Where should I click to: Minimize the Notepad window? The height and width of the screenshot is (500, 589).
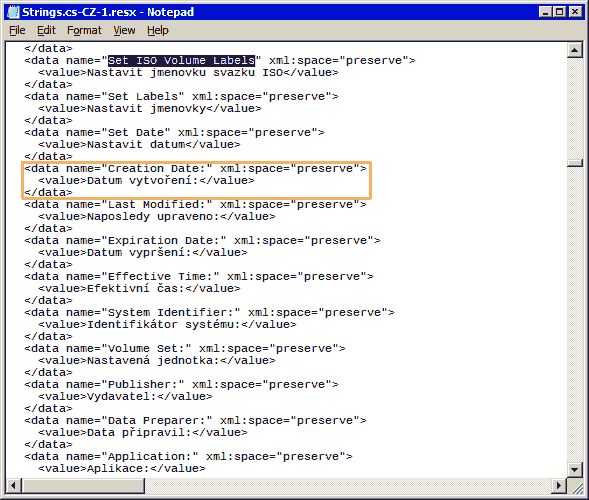[545, 12]
